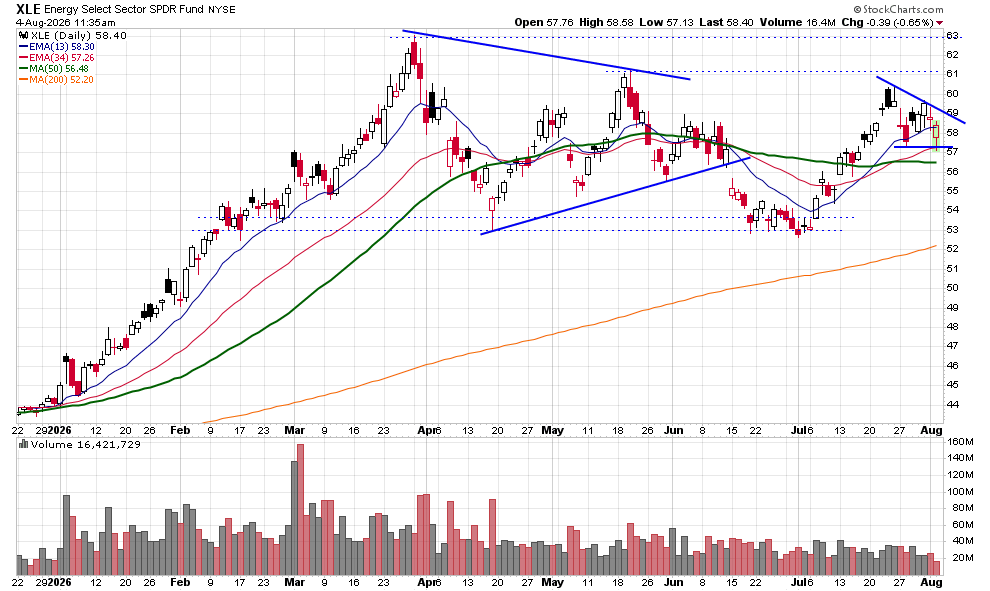
Task: Click the 48 price axis label
Action: (952, 326)
